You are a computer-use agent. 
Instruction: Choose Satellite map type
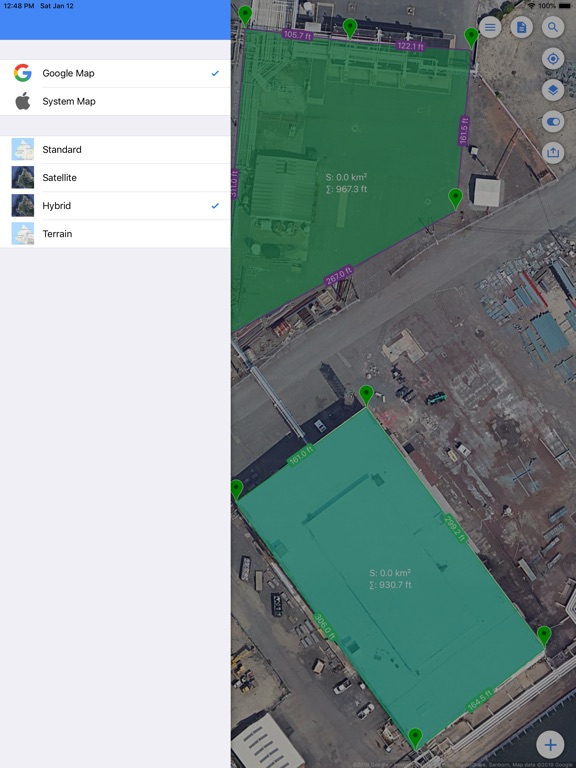click(115, 177)
